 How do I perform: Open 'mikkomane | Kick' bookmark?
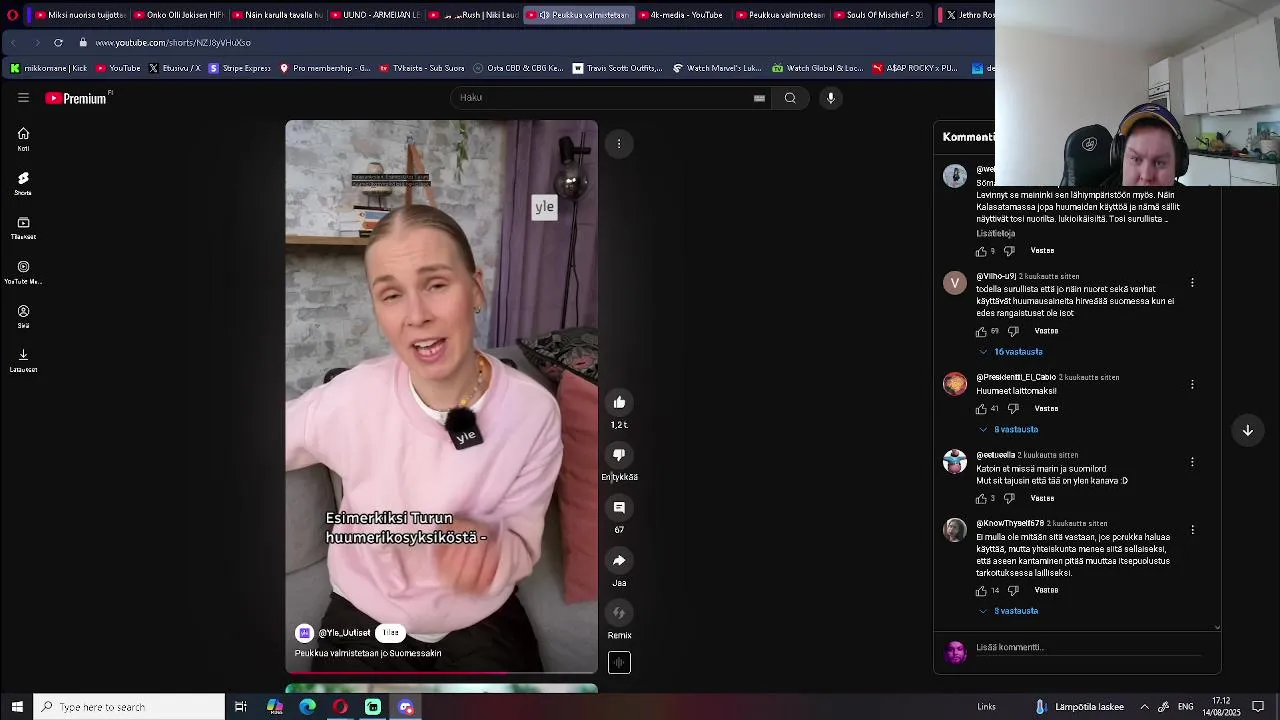pyautogui.click(x=49, y=68)
